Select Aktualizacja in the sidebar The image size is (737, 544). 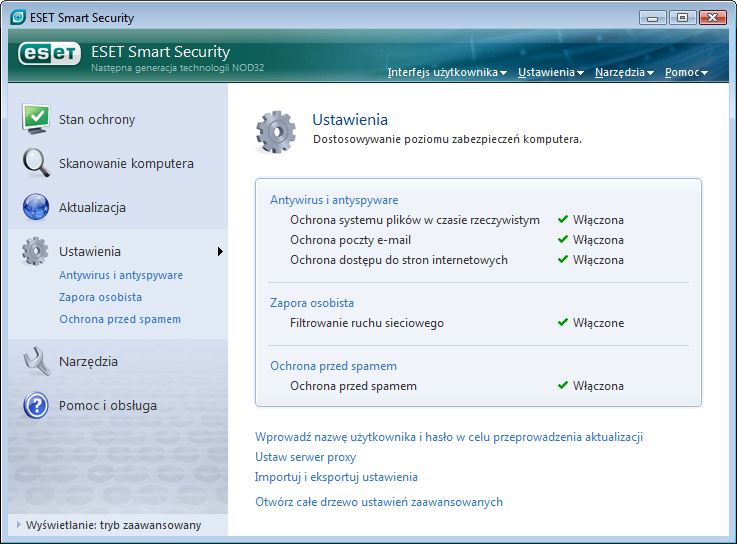(92, 207)
